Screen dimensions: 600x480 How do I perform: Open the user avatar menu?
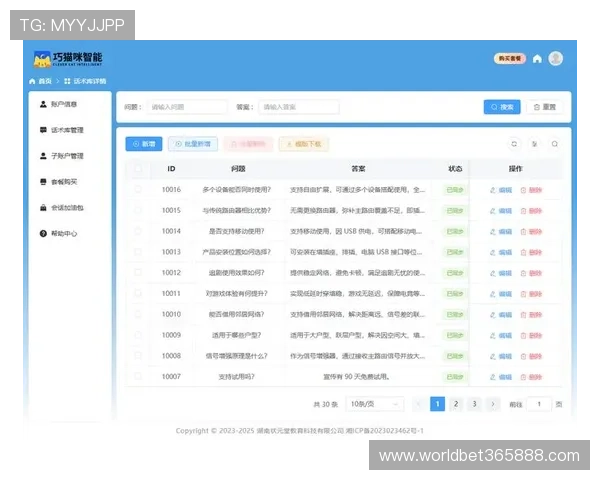(556, 59)
